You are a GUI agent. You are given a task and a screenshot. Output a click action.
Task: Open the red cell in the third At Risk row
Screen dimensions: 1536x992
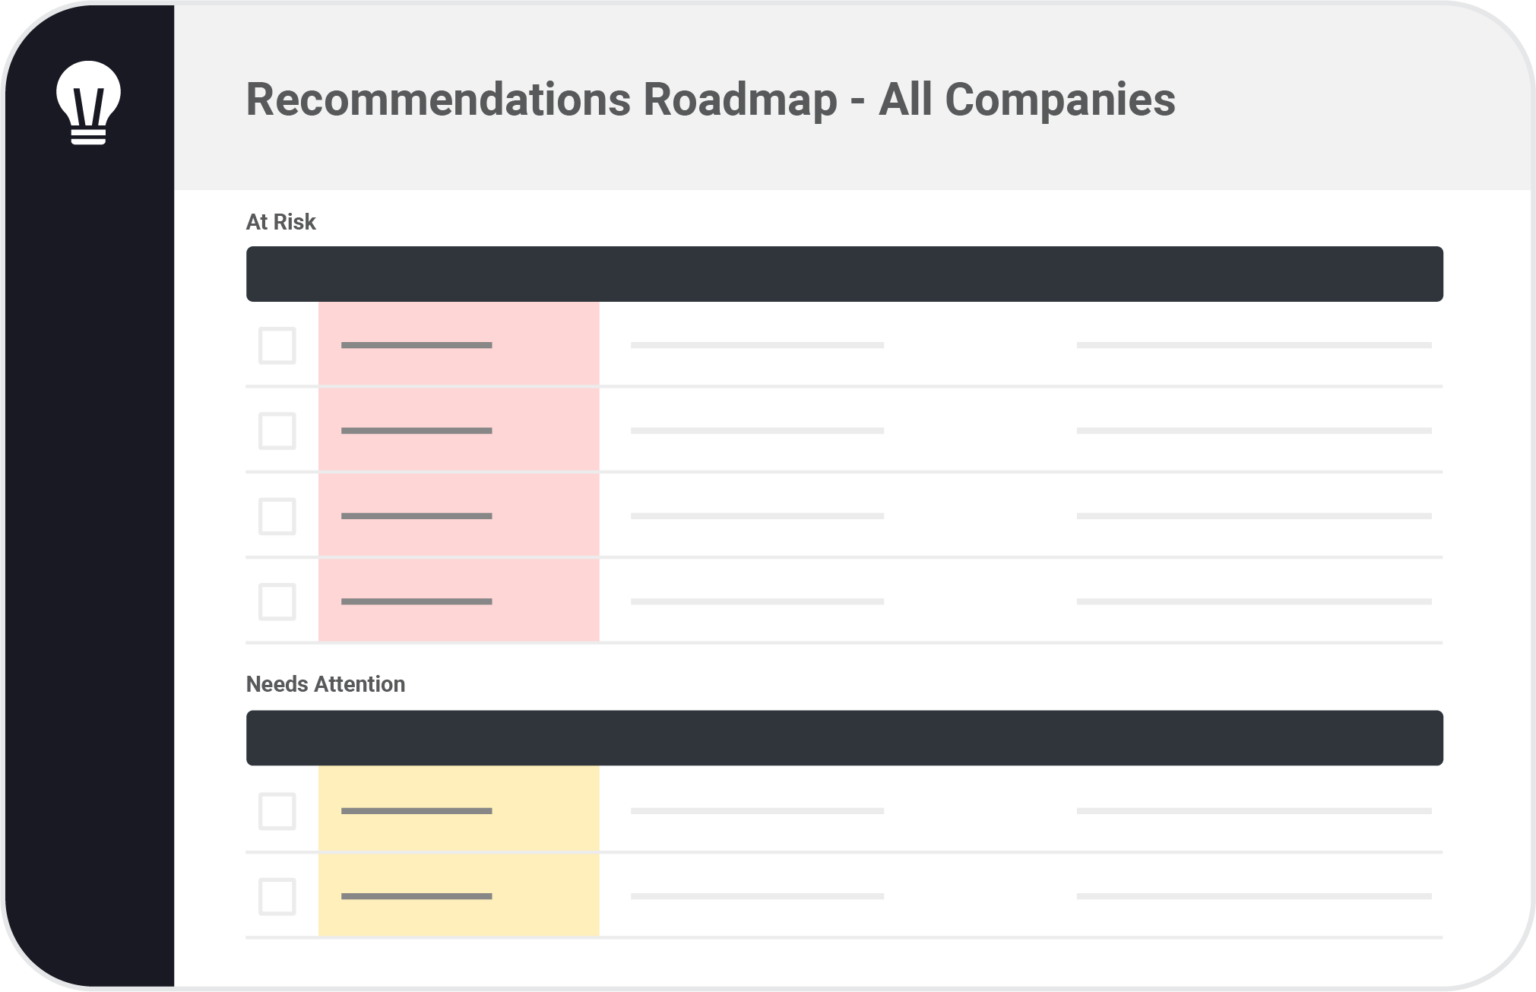tap(458, 516)
